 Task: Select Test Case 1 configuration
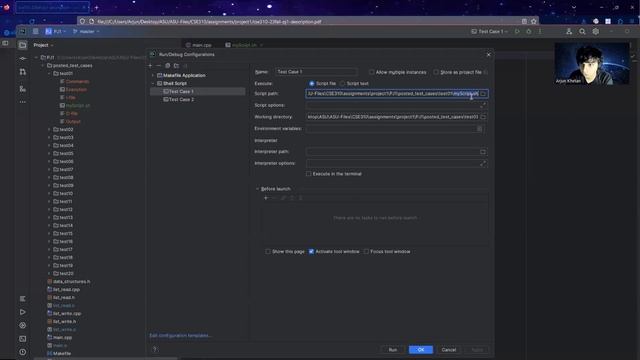click(198, 91)
